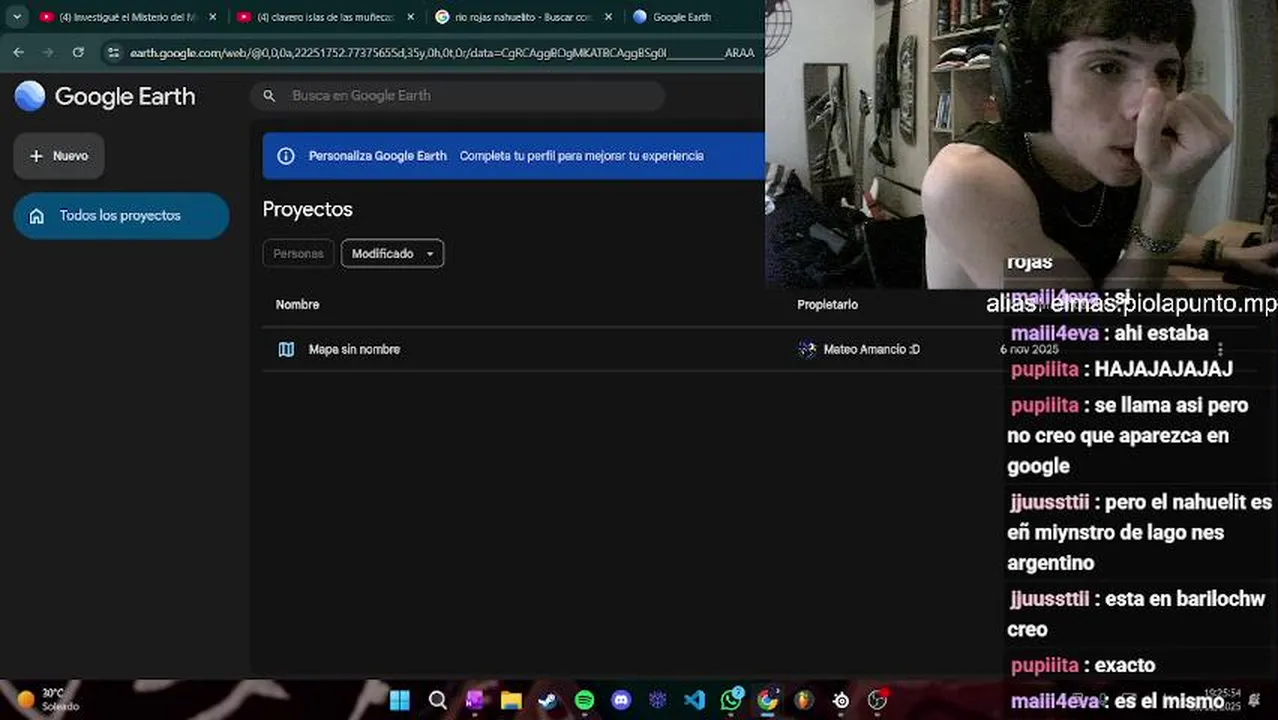Click the Personas filter chip
Screen dimensions: 1278x720
tap(298, 254)
